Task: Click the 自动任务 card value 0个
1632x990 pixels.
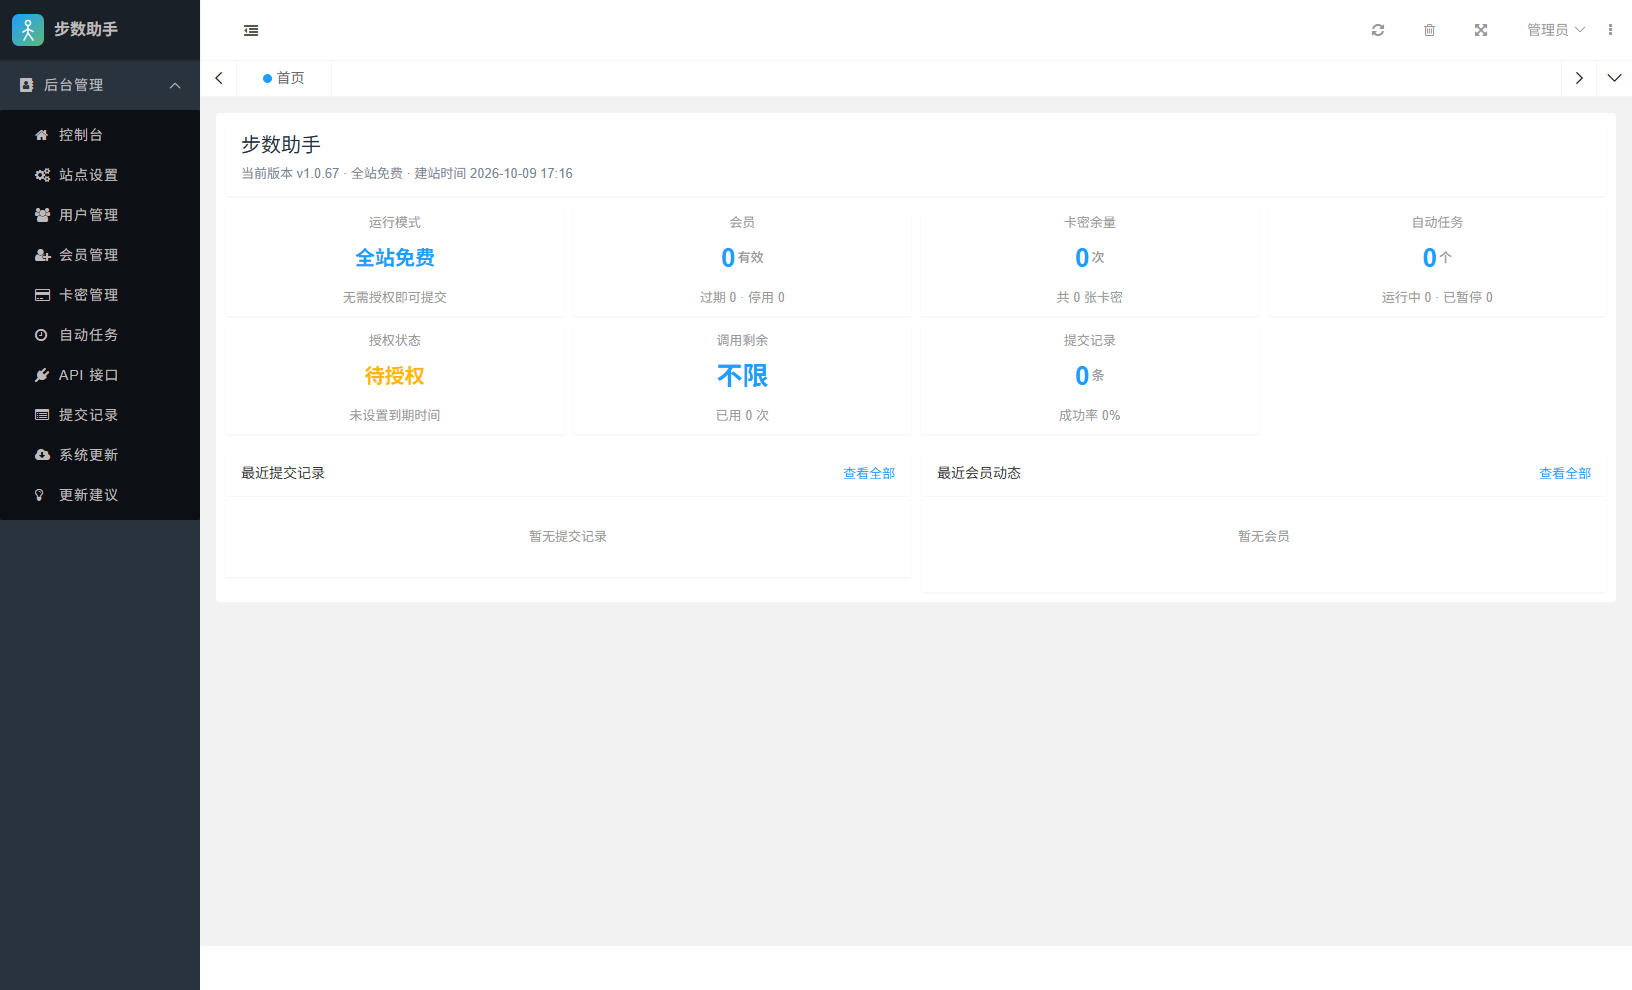Action: (x=1437, y=258)
